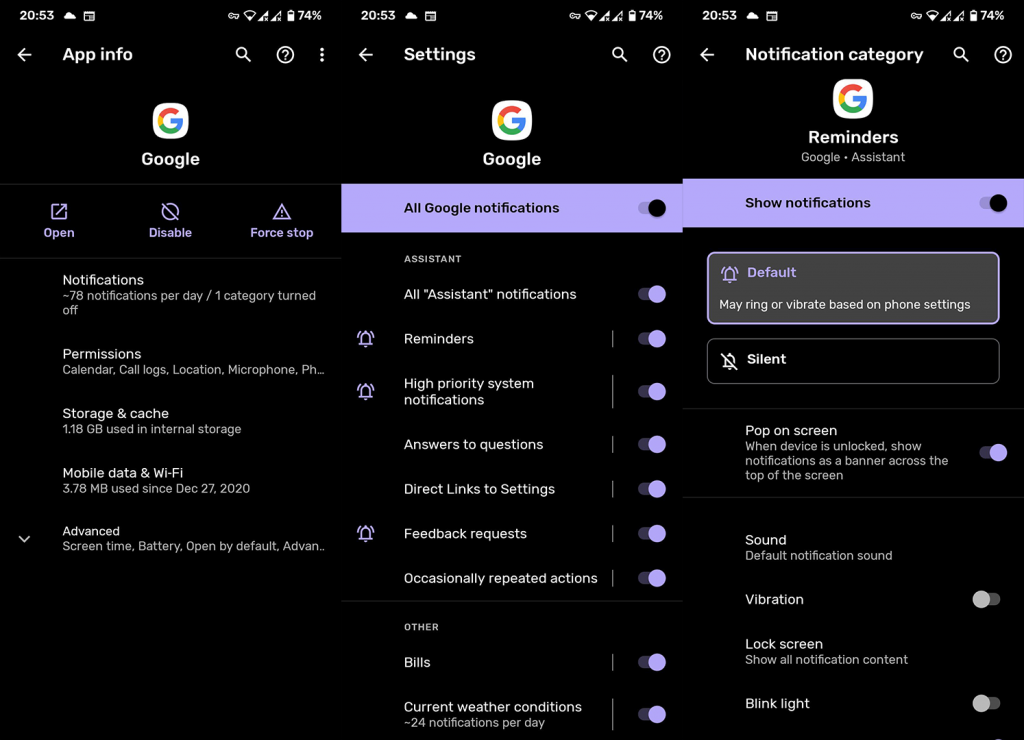The image size is (1024, 740).
Task: Open Reminders category details label
Action: point(439,339)
